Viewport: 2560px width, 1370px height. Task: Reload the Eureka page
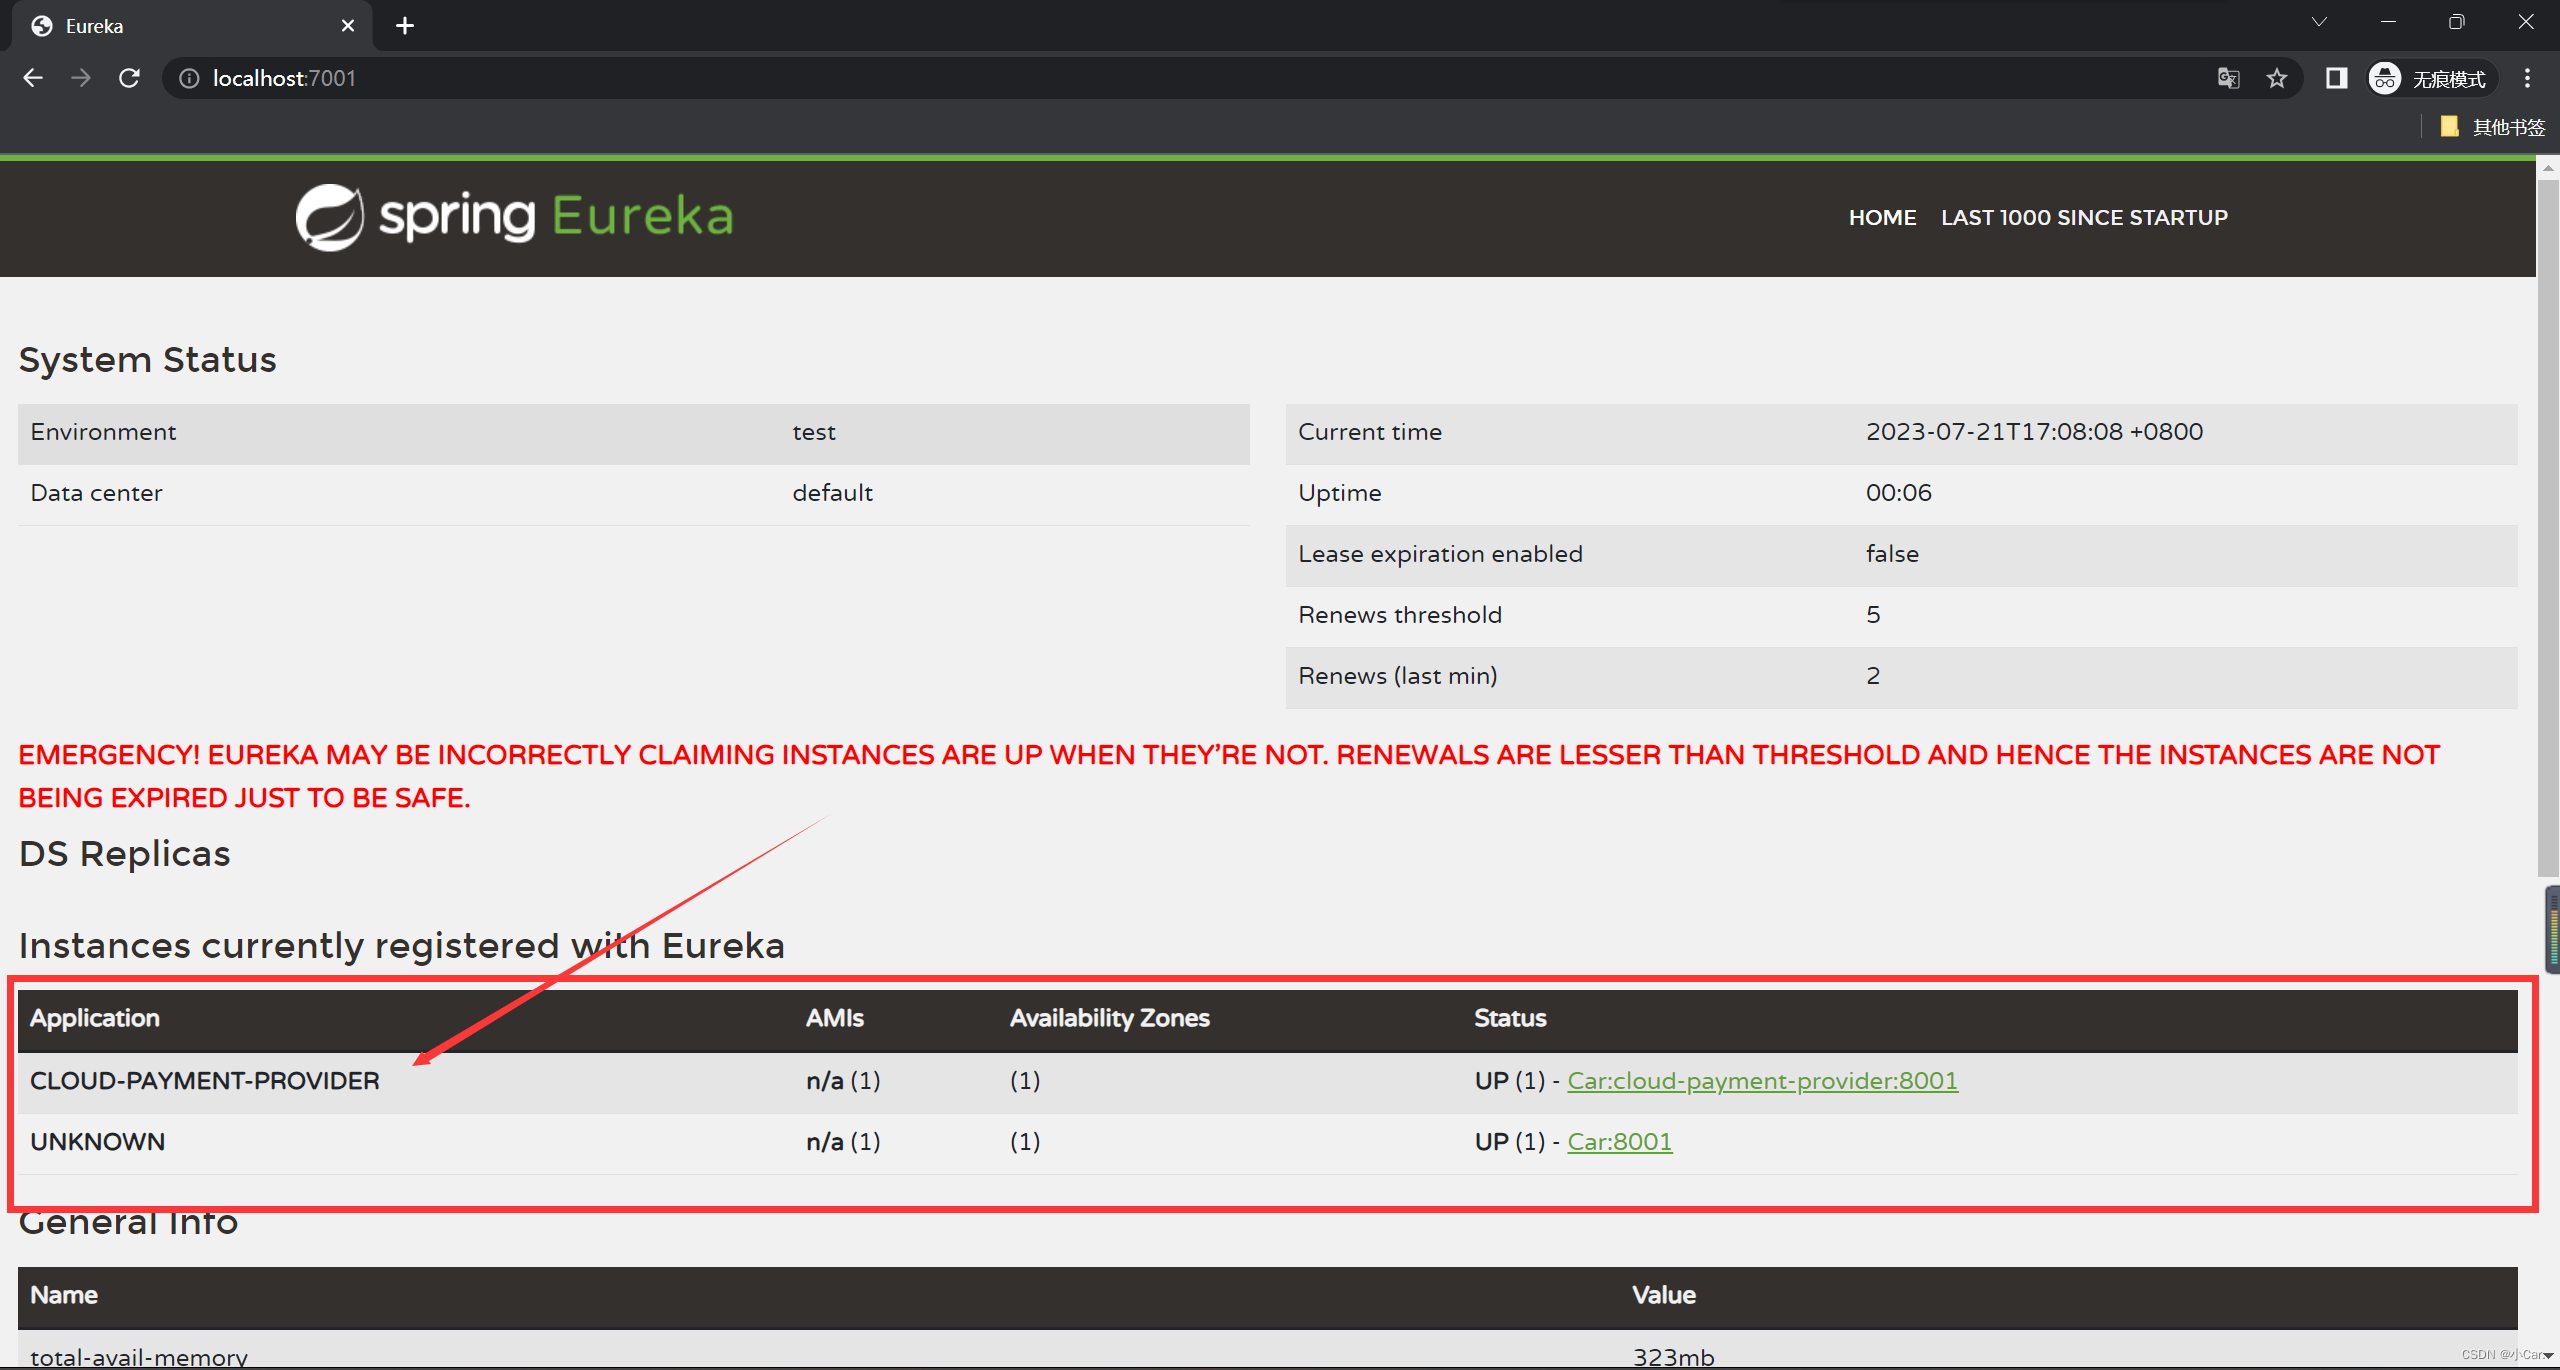[129, 78]
